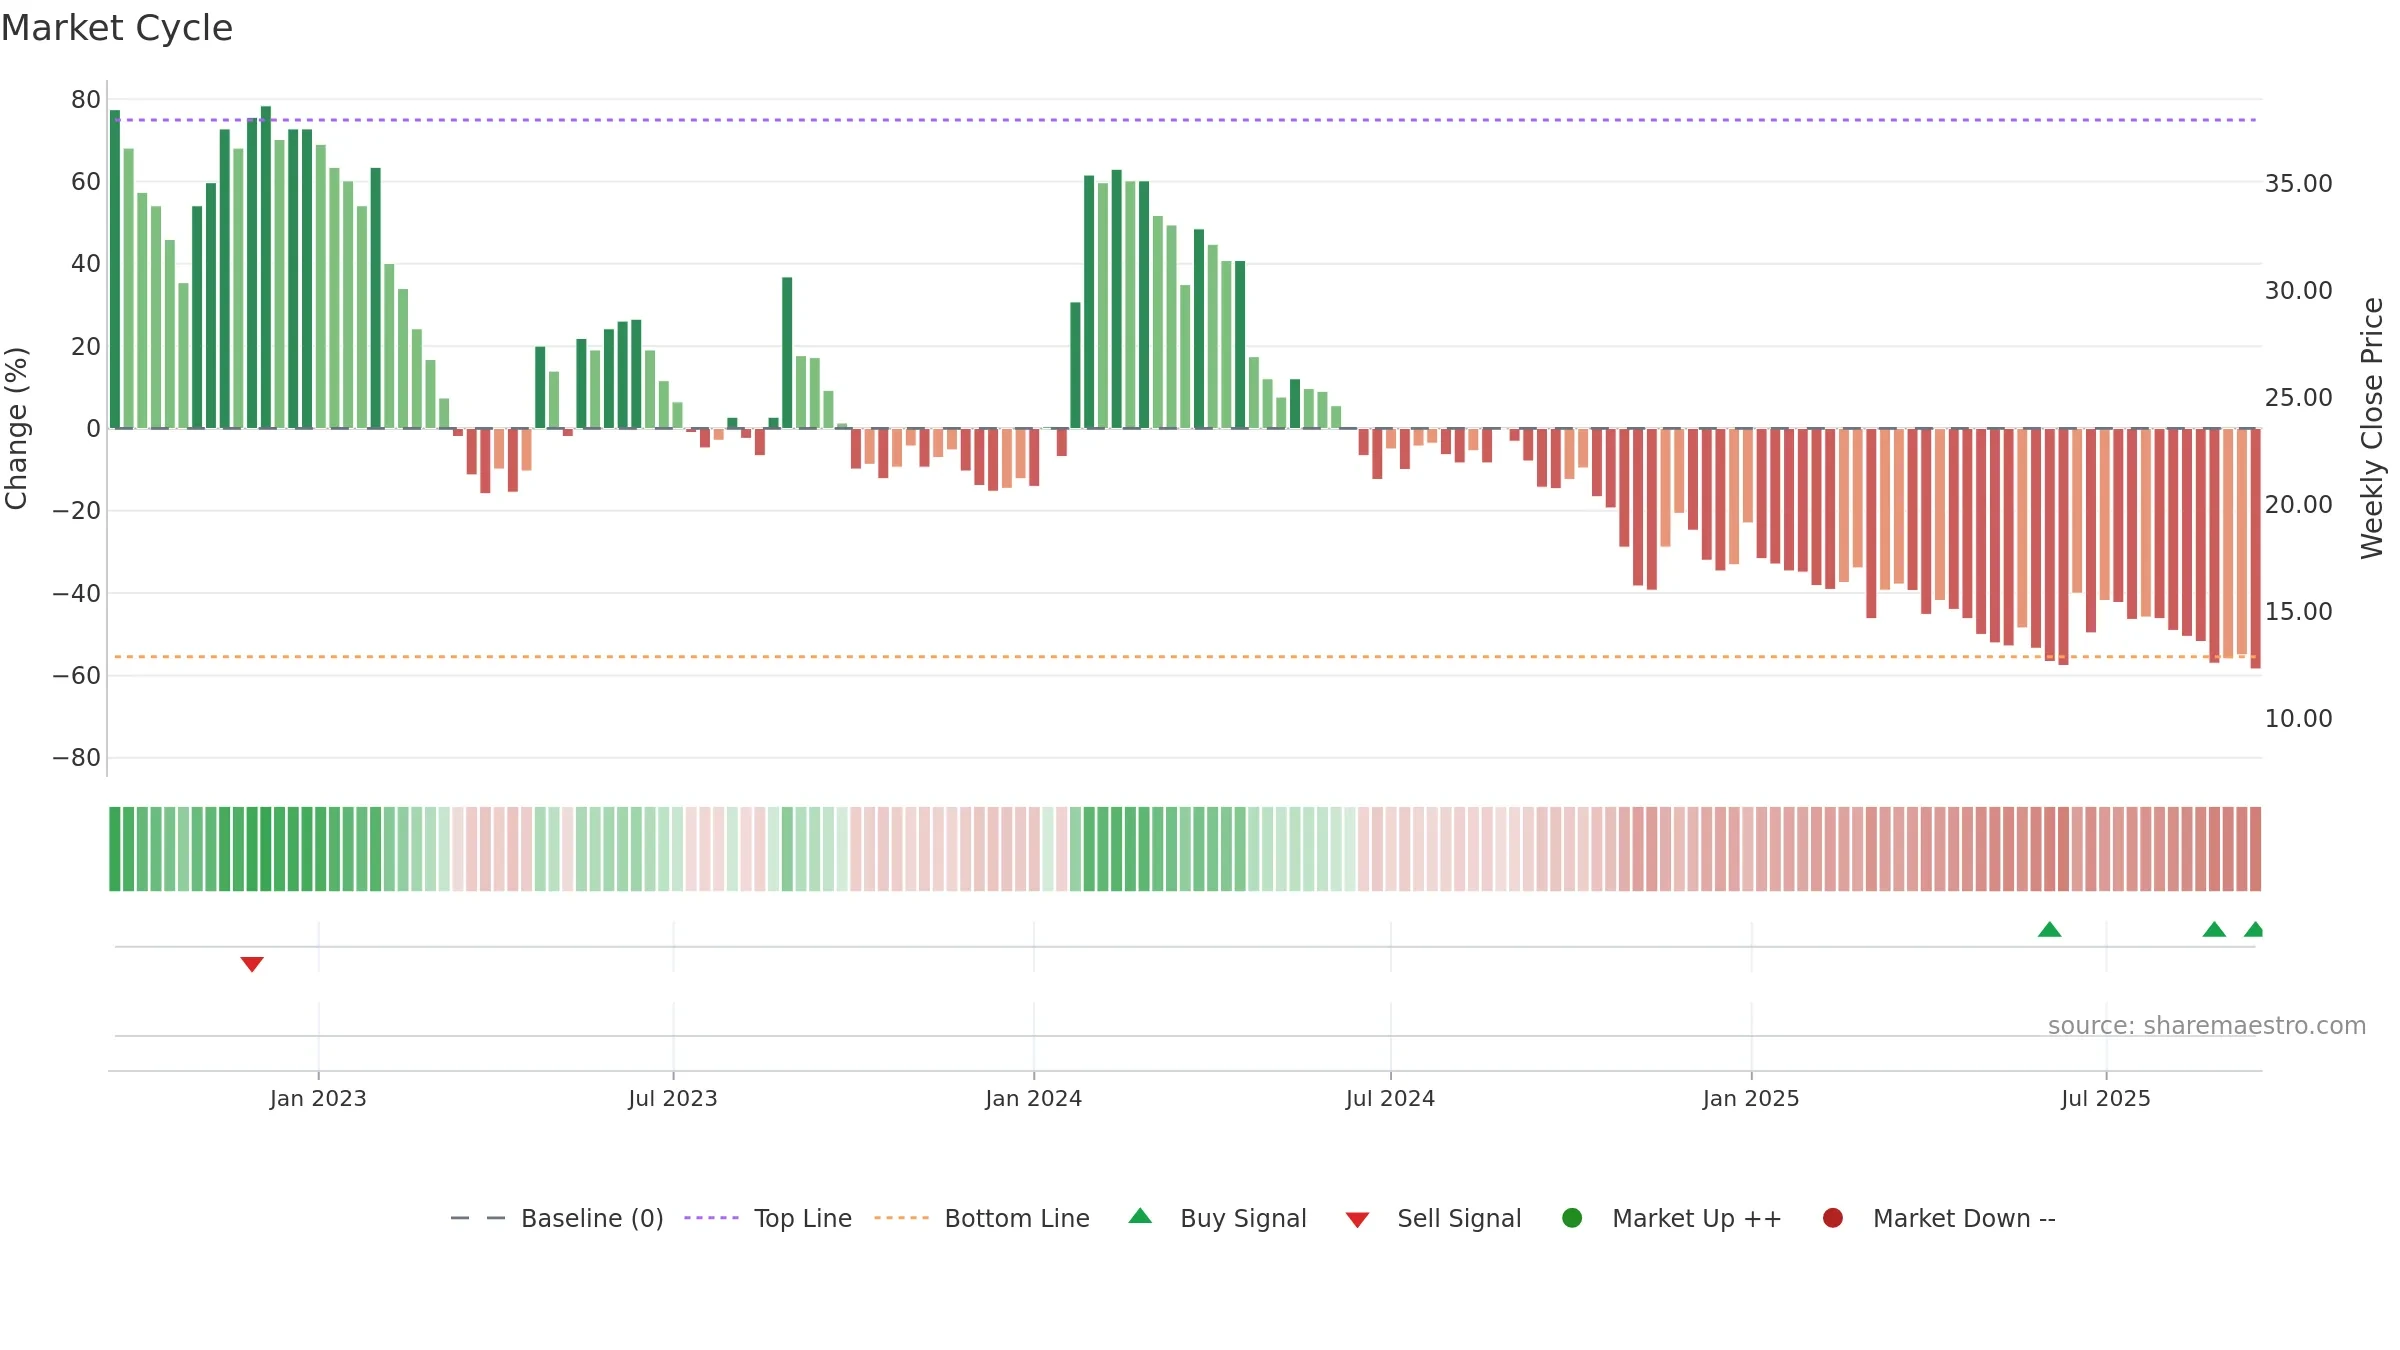Click the 35.00 price axis label
The width and height of the screenshot is (2400, 1350).
pyautogui.click(x=2298, y=184)
